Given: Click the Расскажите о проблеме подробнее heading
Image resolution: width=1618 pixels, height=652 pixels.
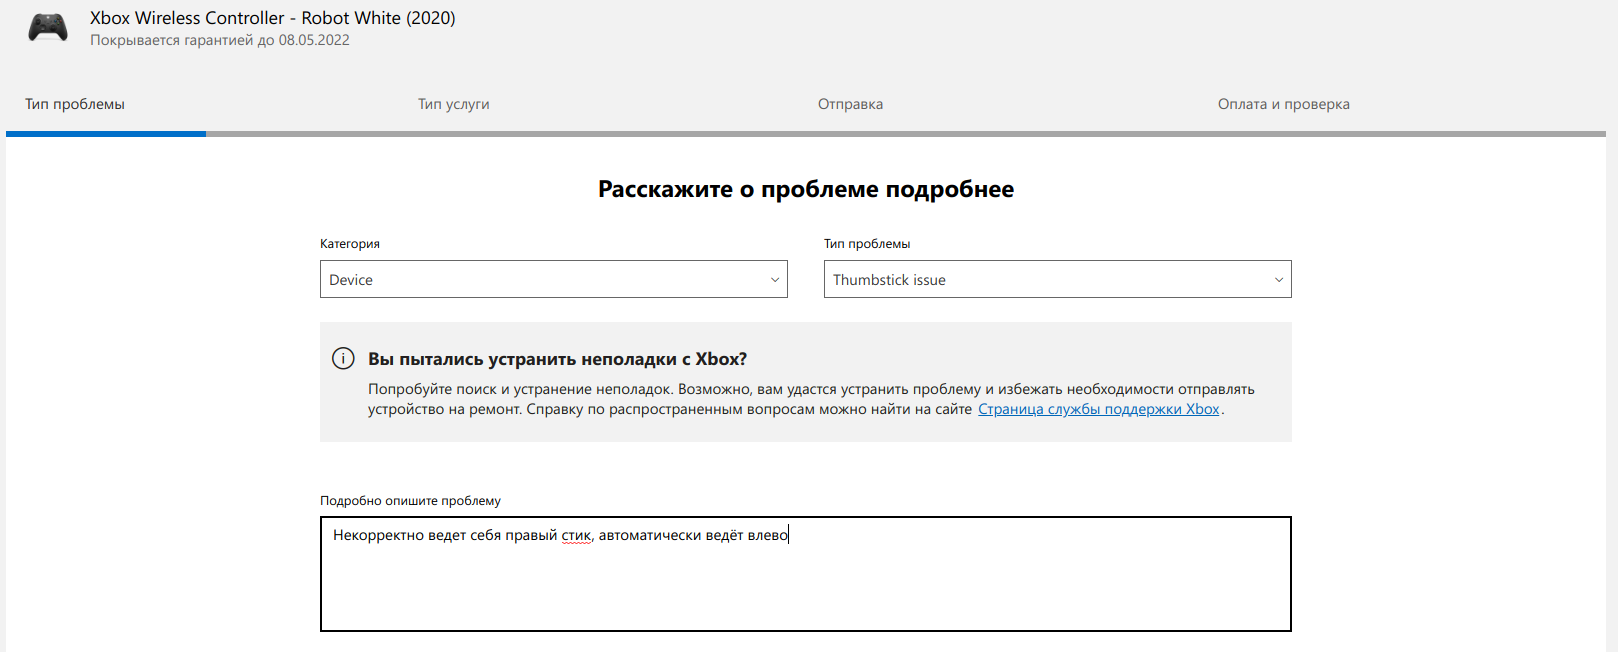Looking at the screenshot, I should point(805,189).
